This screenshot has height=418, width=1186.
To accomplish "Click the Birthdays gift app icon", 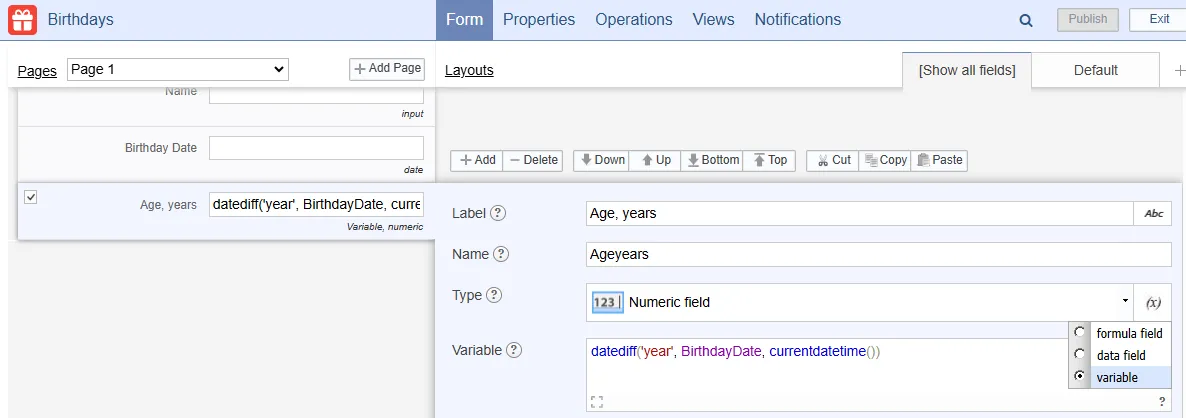I will 23,20.
